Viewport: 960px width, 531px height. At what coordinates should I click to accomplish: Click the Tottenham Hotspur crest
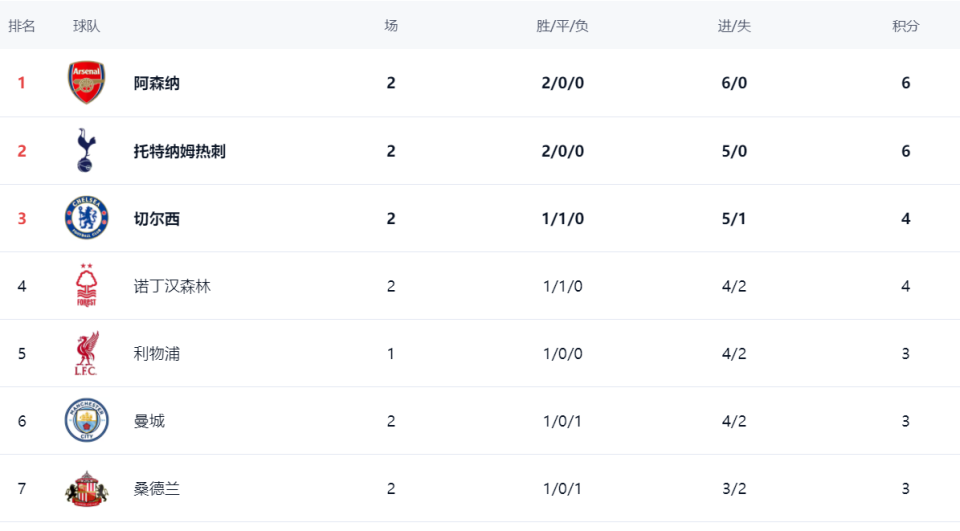pos(86,151)
